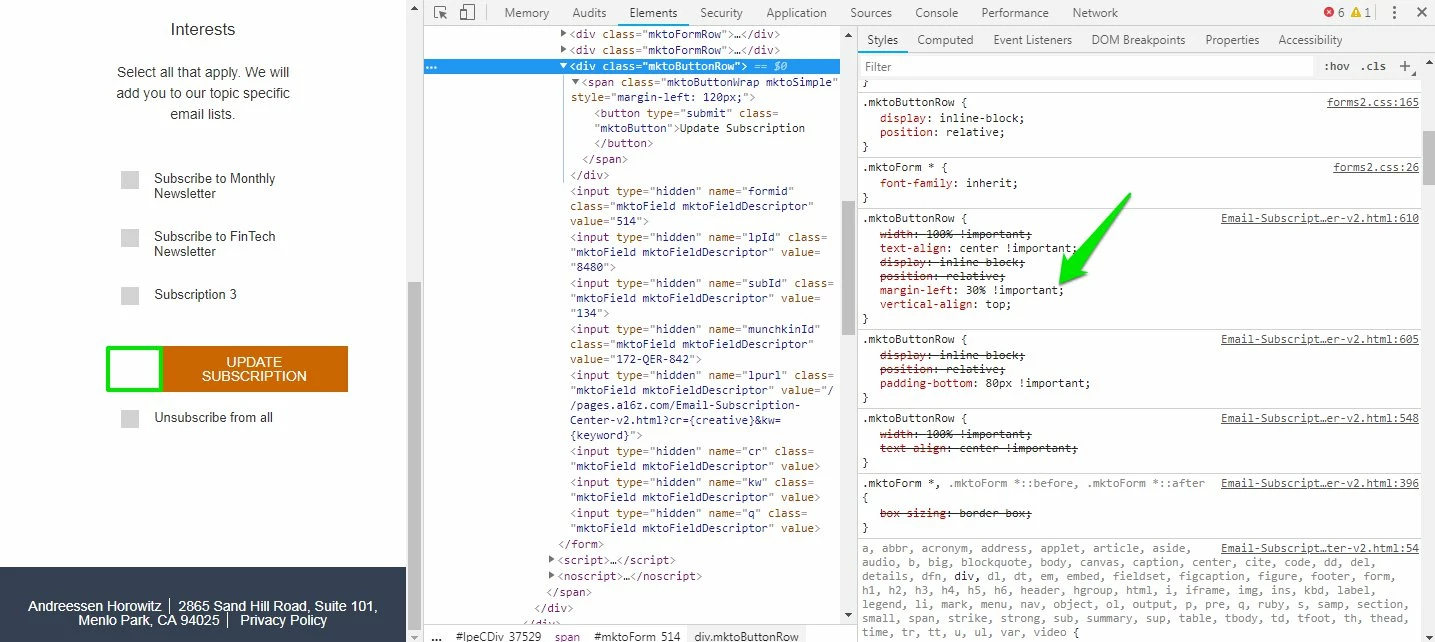Add a new style rule with plus icon
The height and width of the screenshot is (642, 1435).
pos(1404,66)
